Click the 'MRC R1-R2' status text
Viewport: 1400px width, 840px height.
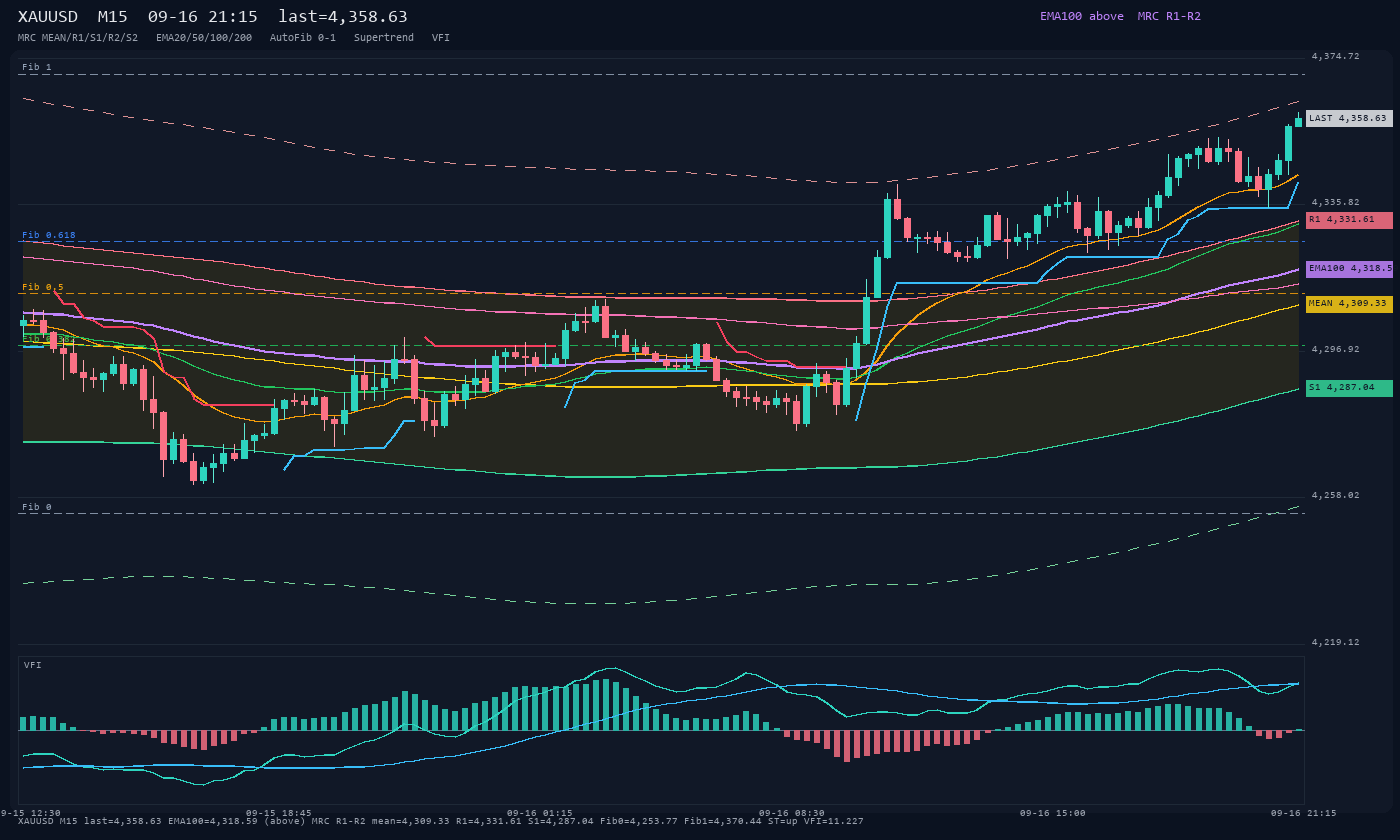1169,16
